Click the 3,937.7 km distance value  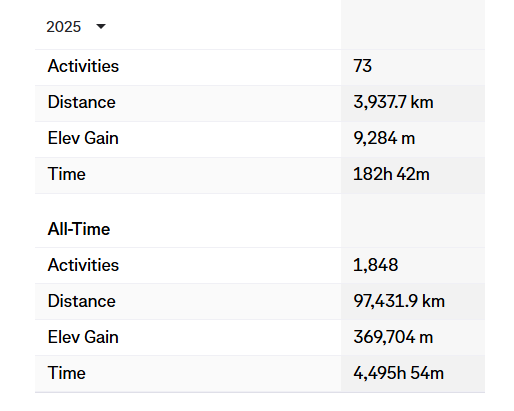point(393,102)
